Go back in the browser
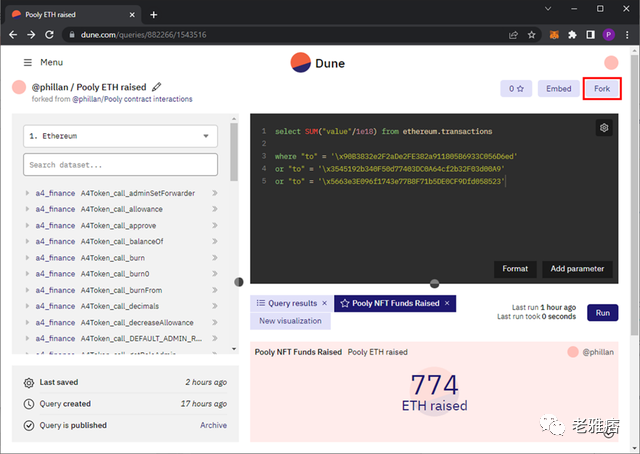This screenshot has height=454, width=640. coord(13,35)
